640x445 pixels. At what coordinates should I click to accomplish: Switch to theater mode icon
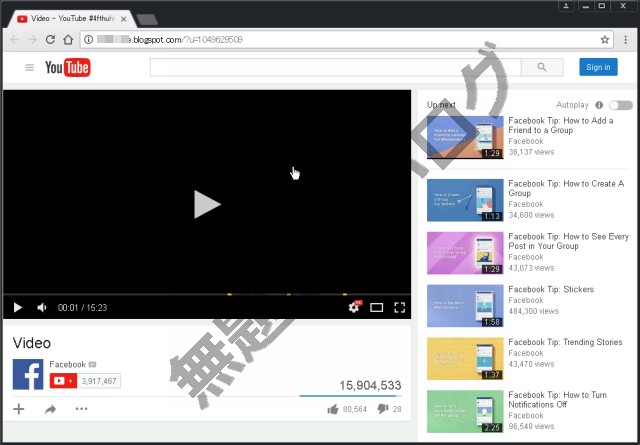click(x=376, y=307)
